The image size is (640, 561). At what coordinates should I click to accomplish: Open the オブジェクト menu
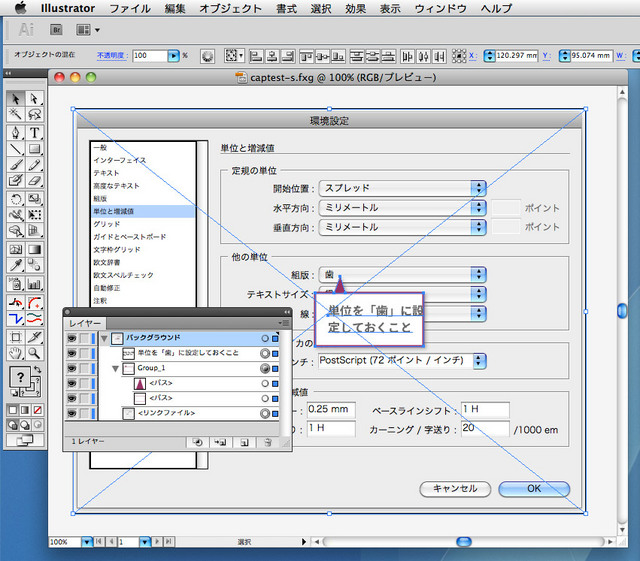click(x=231, y=8)
